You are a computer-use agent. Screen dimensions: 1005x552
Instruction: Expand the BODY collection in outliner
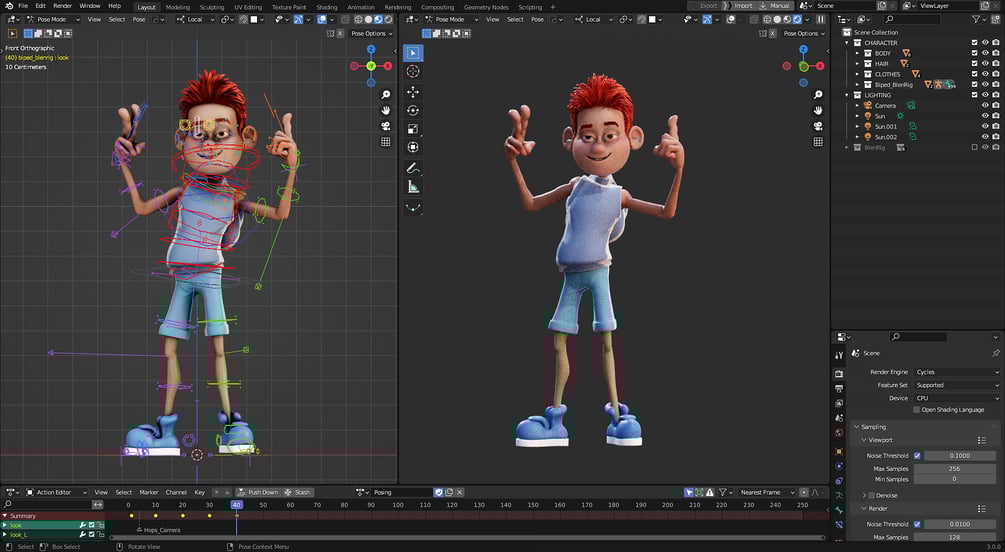(x=857, y=53)
